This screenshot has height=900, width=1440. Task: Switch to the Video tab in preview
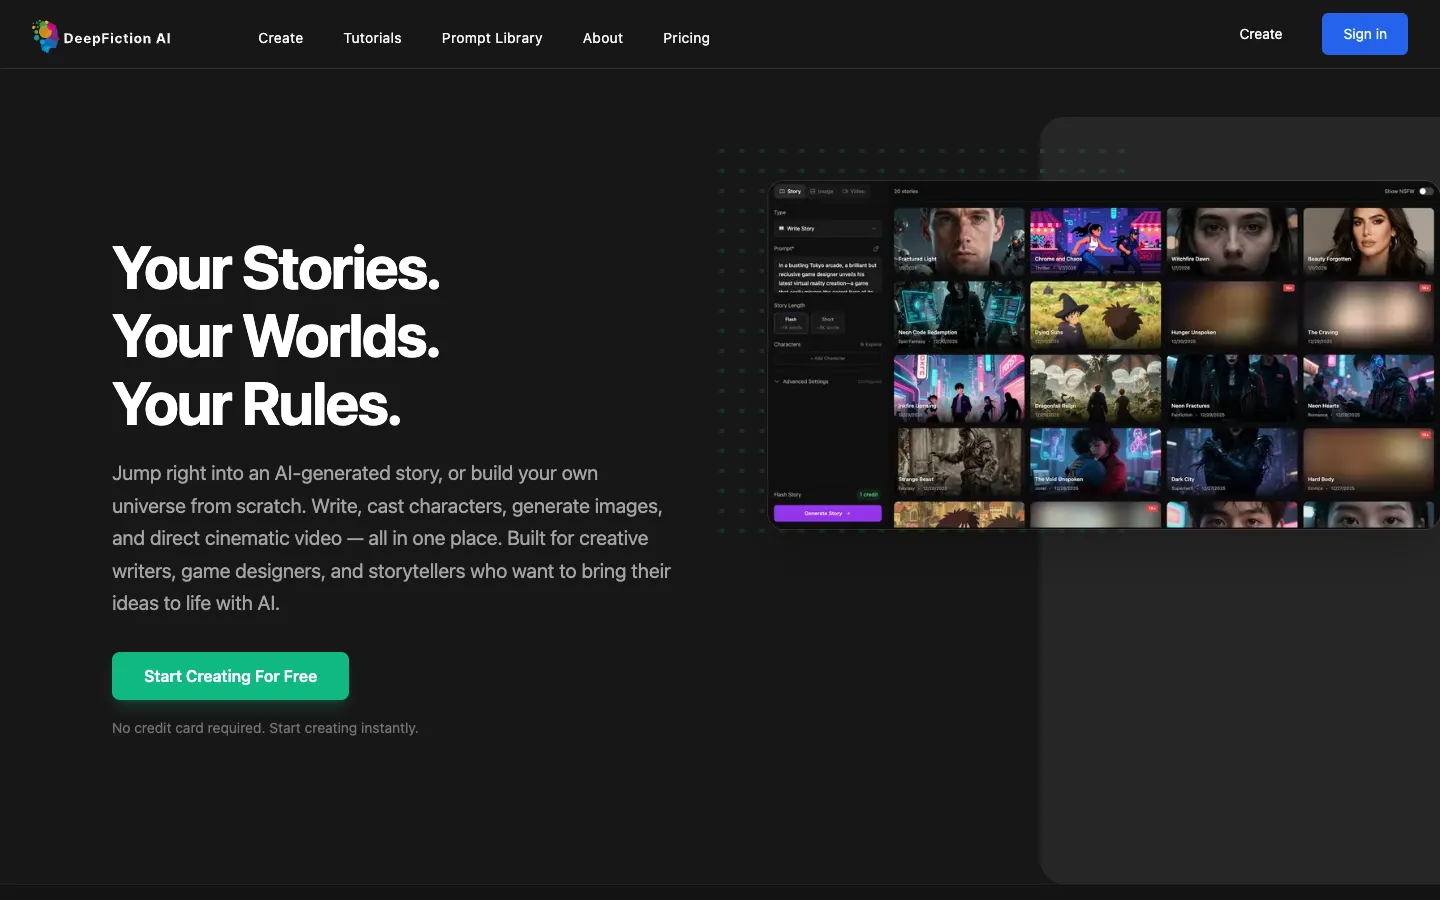(x=853, y=191)
